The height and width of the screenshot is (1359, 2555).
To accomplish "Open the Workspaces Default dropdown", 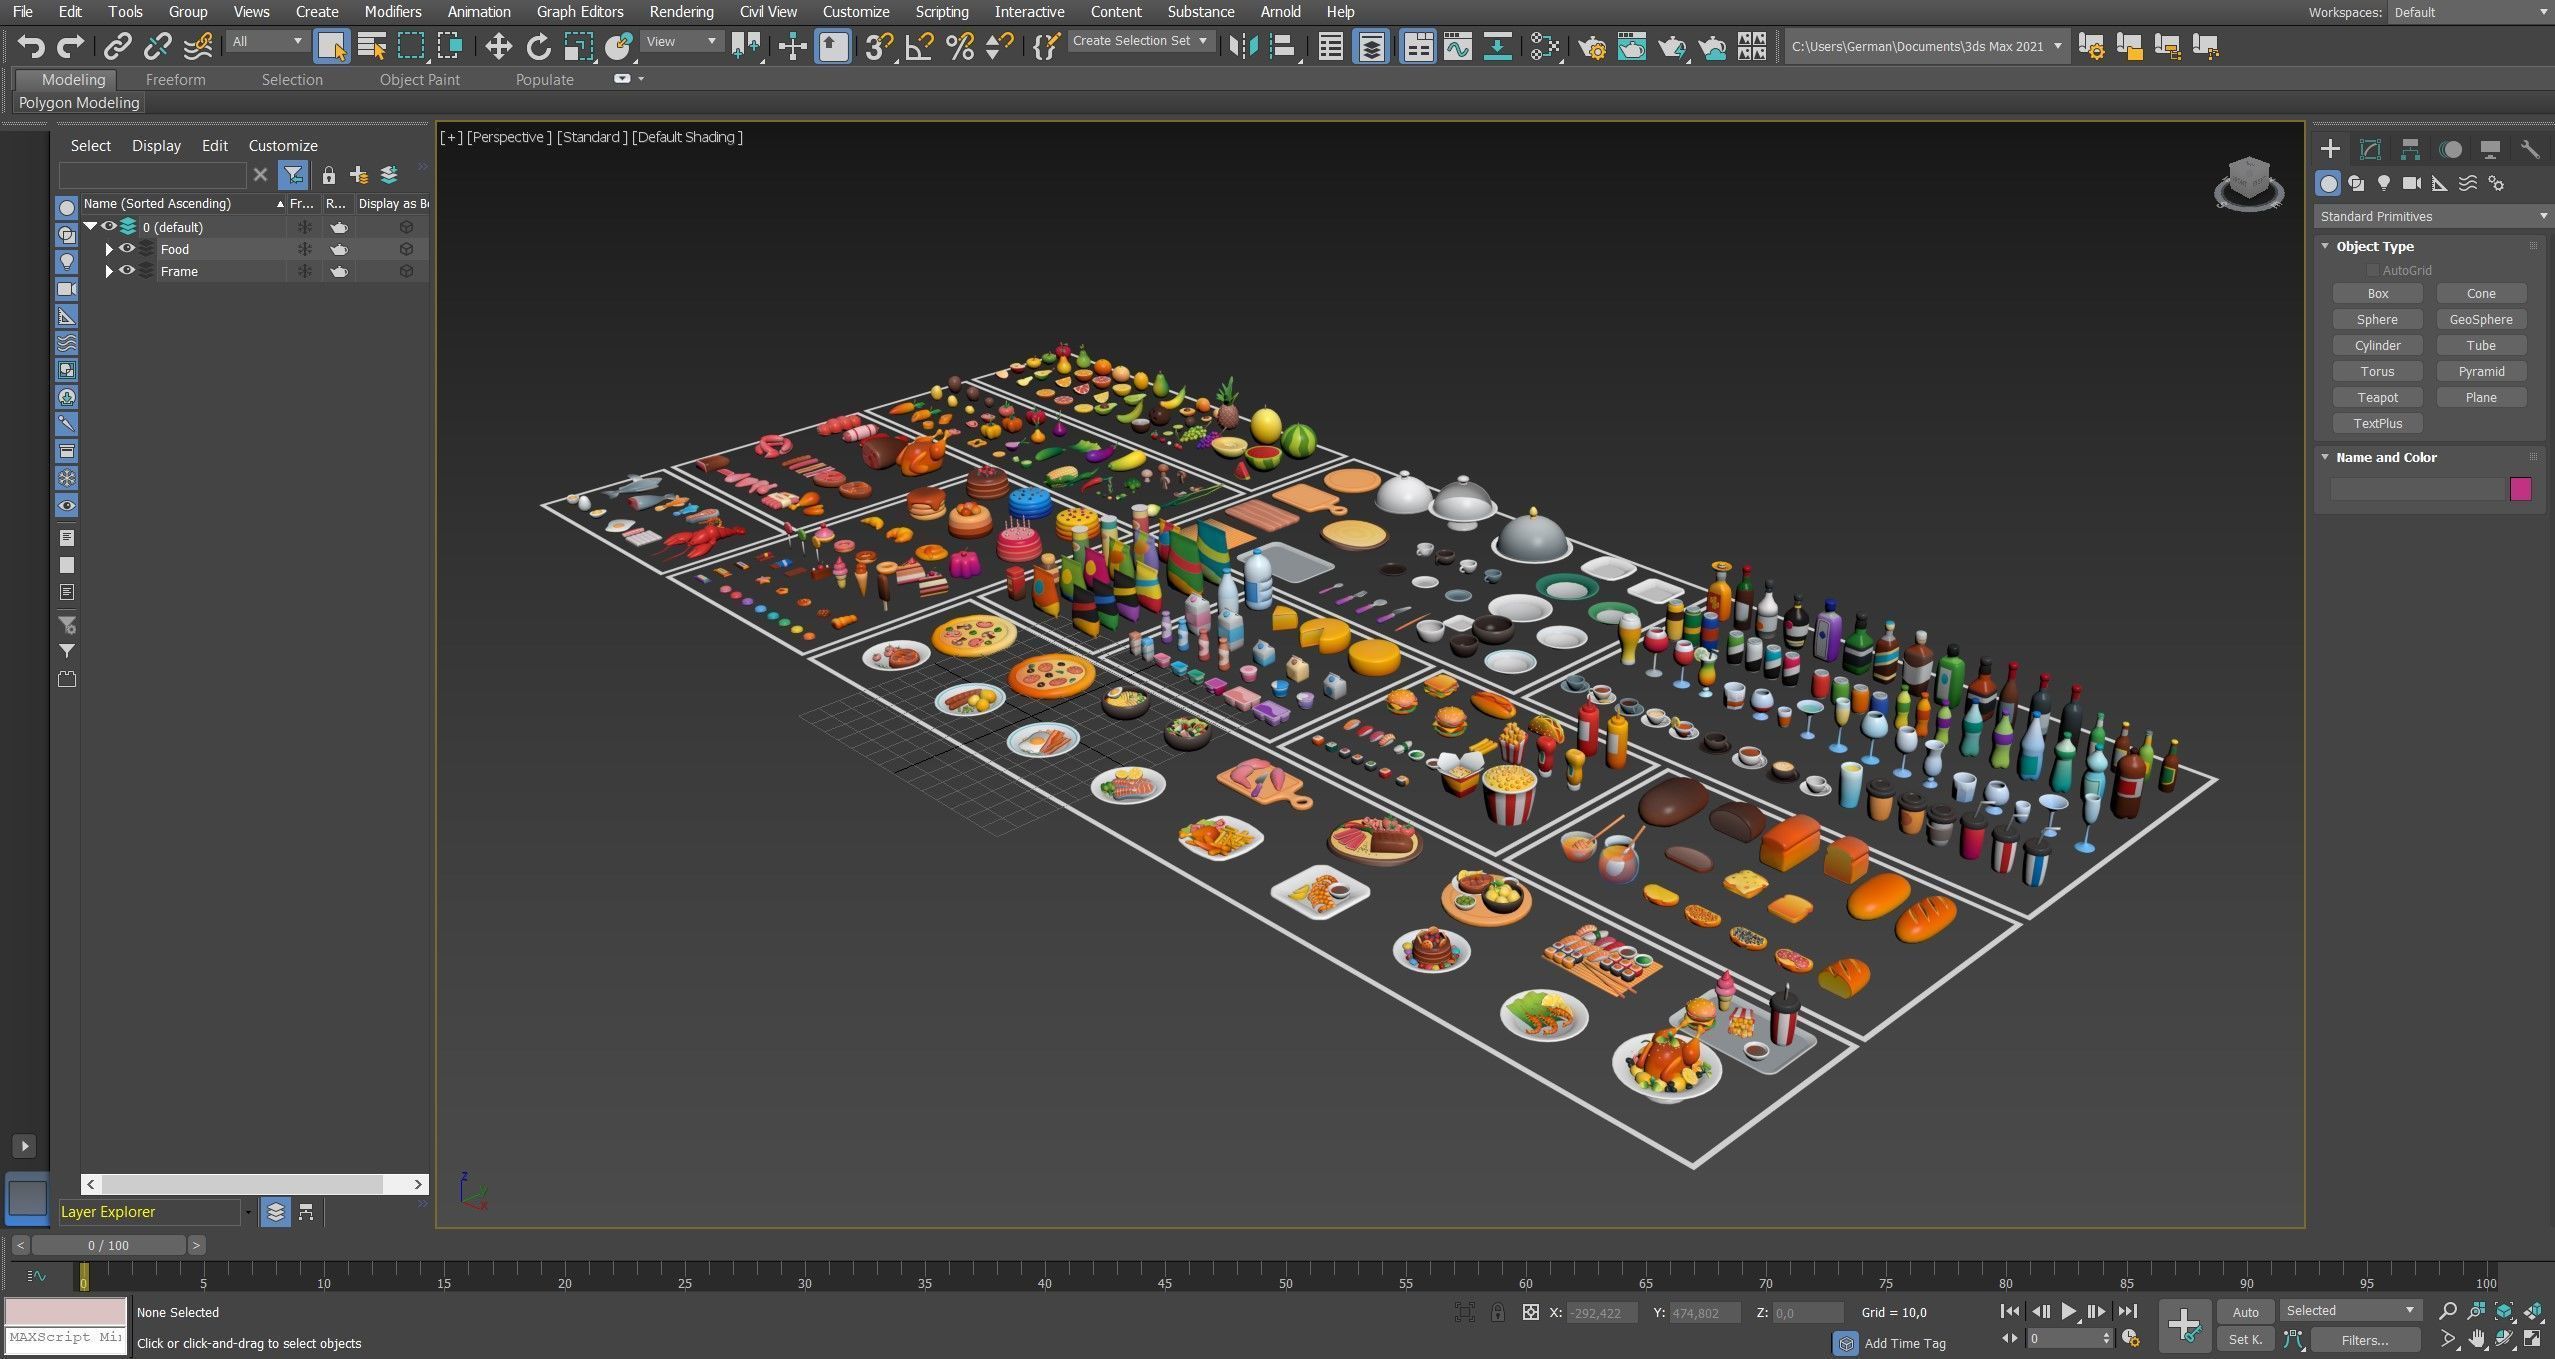I will click(2469, 12).
